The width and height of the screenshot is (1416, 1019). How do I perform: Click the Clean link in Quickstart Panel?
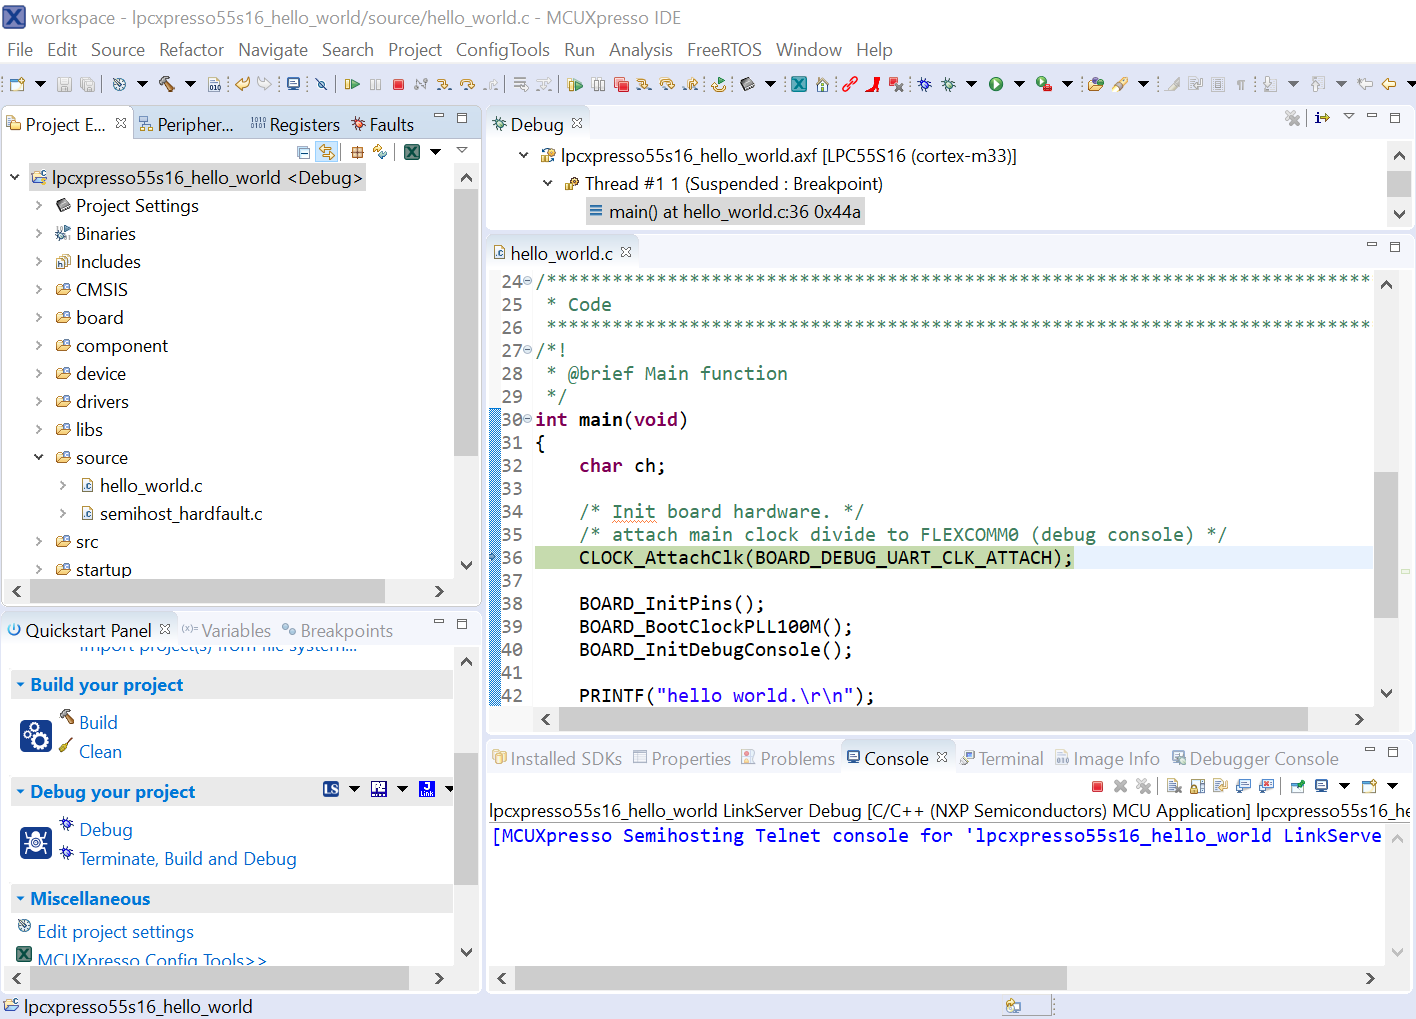click(100, 752)
